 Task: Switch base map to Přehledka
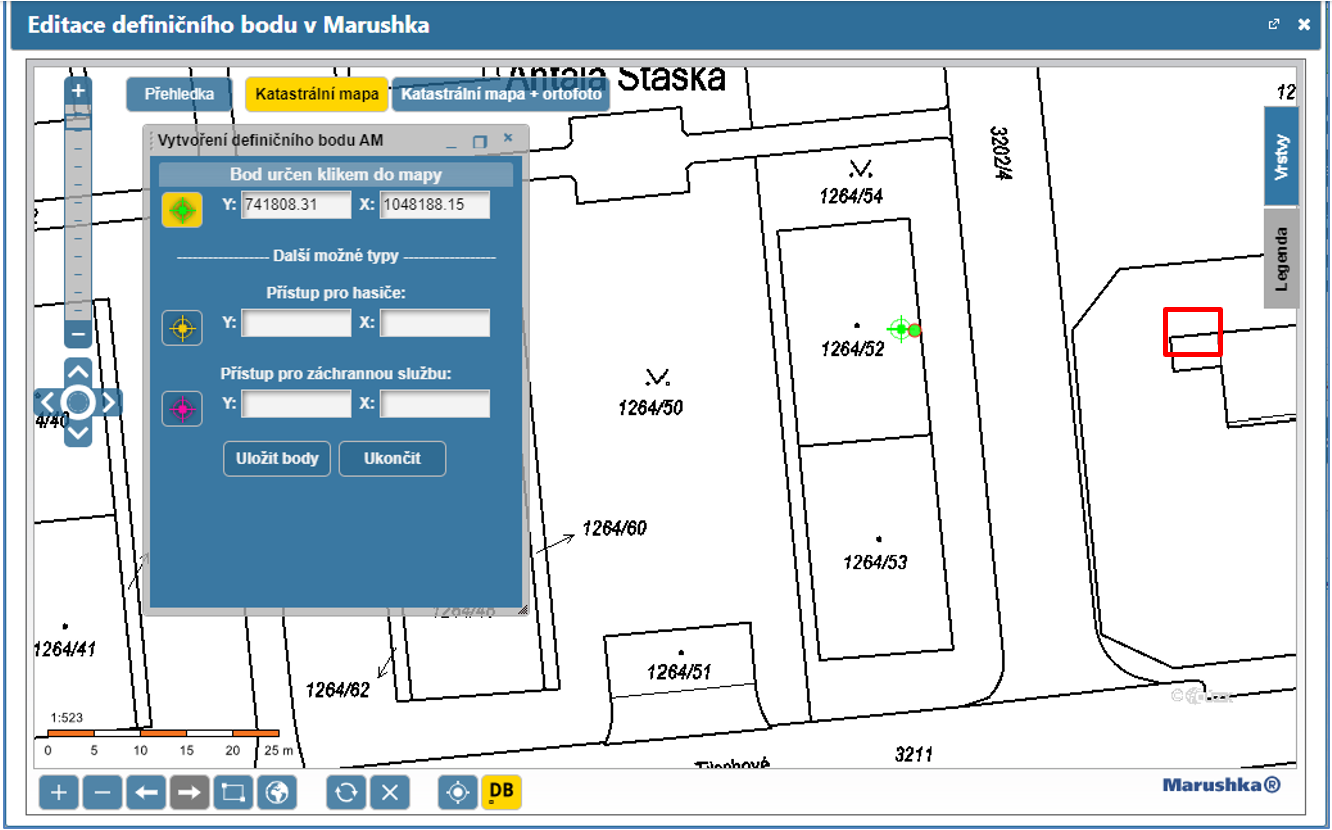coord(179,95)
